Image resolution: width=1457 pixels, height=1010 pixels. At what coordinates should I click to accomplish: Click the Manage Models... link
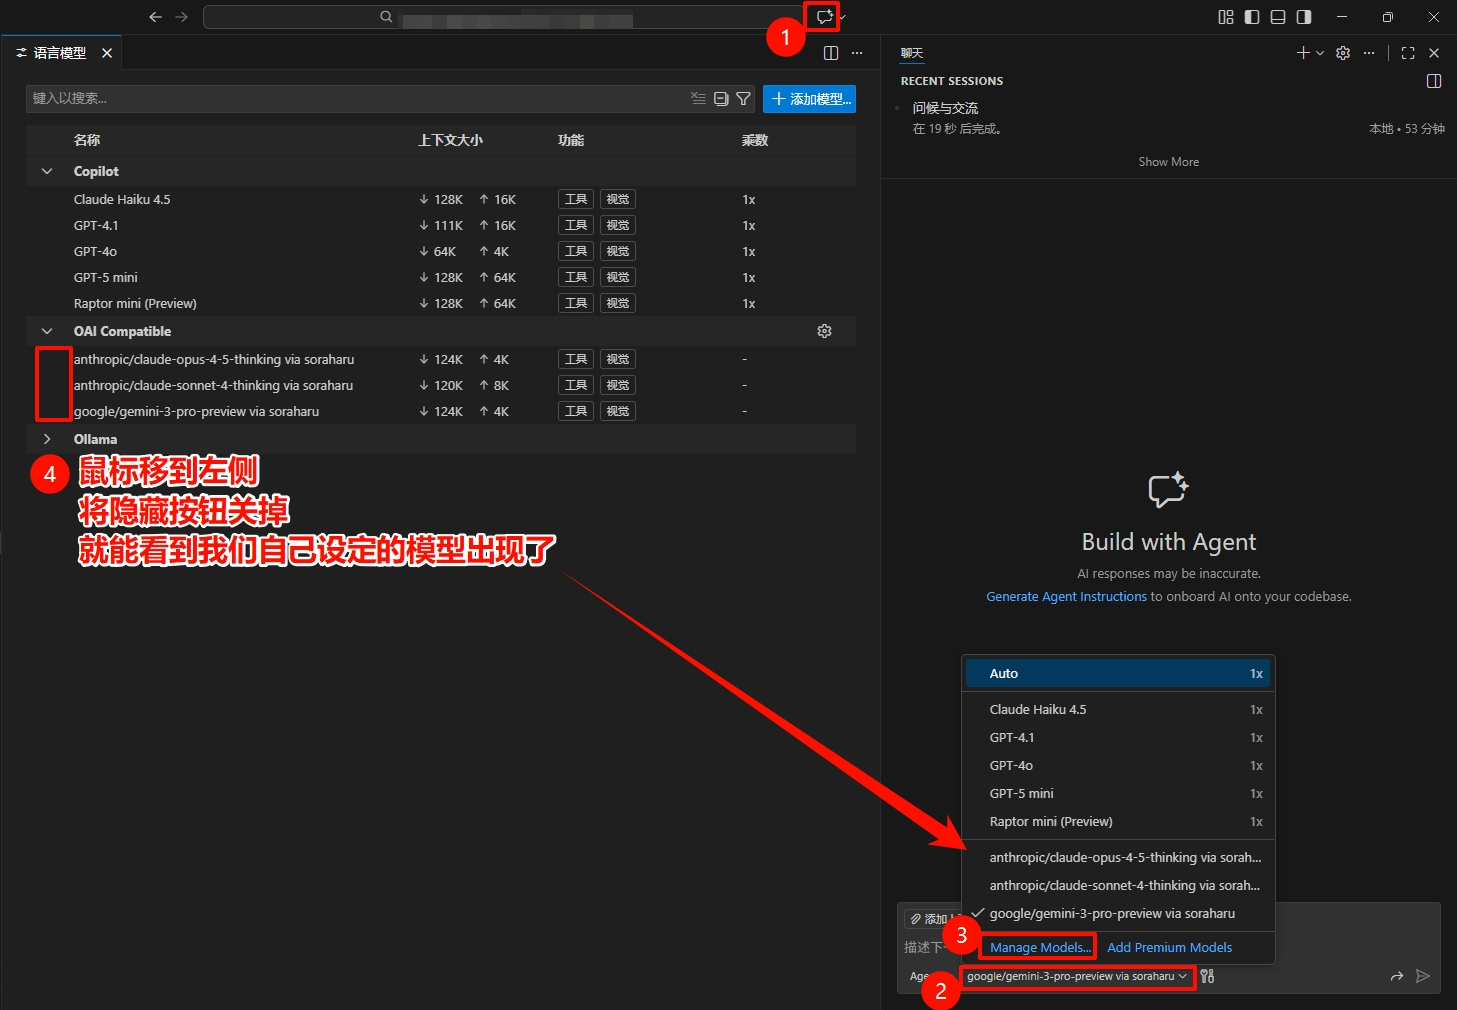coord(1040,947)
